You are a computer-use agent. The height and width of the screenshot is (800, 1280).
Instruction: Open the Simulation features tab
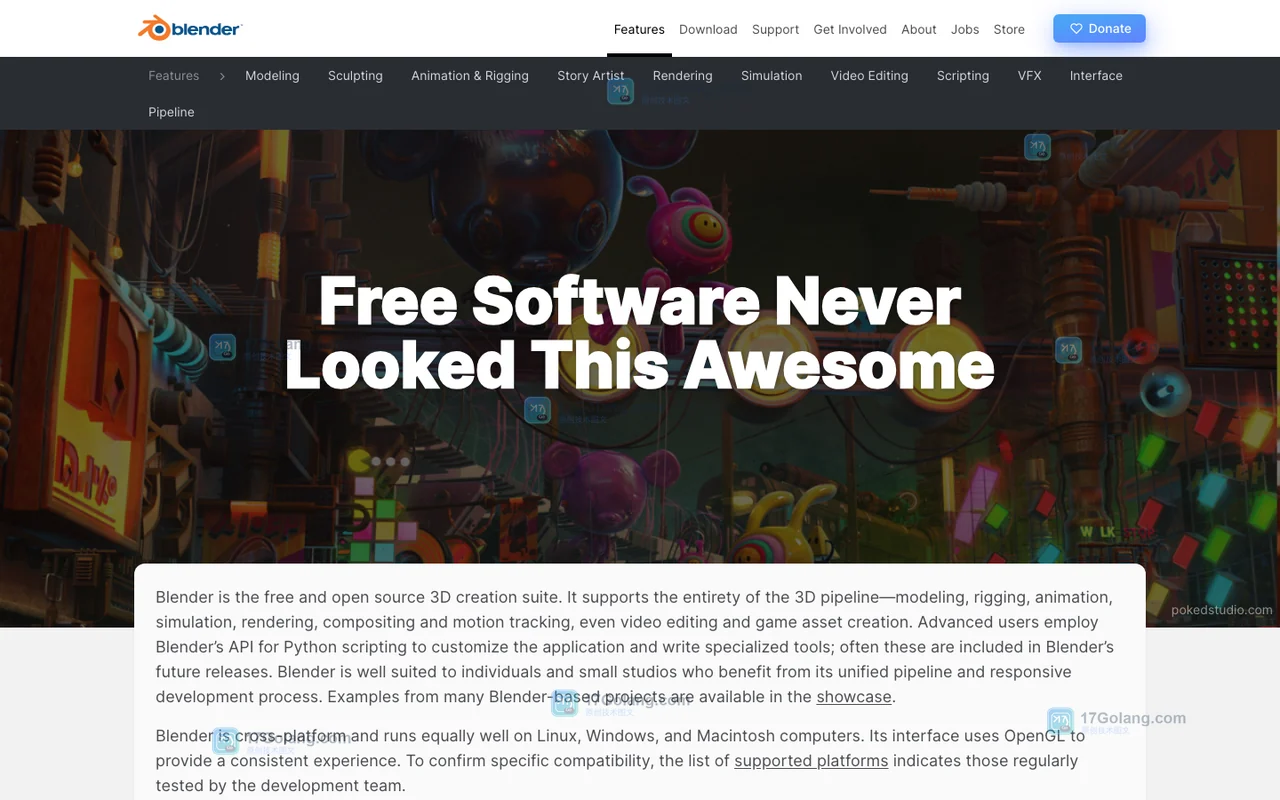click(x=771, y=76)
